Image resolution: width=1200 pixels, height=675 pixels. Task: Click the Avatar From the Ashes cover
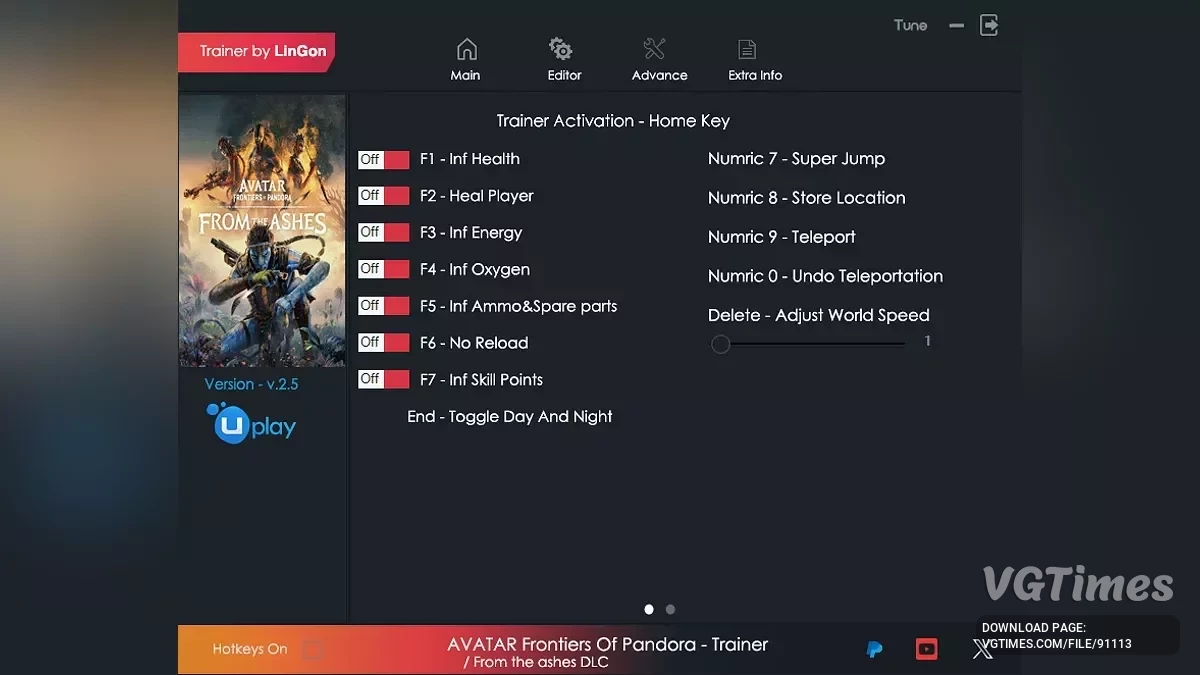pos(262,231)
